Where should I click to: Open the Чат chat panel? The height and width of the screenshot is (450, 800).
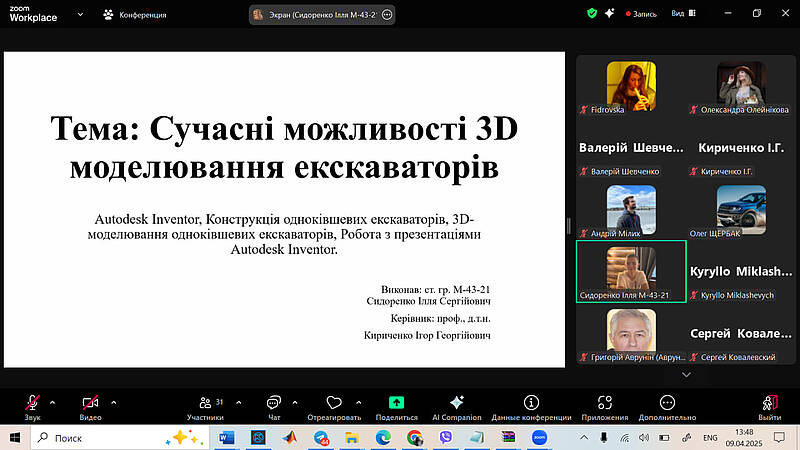(274, 408)
